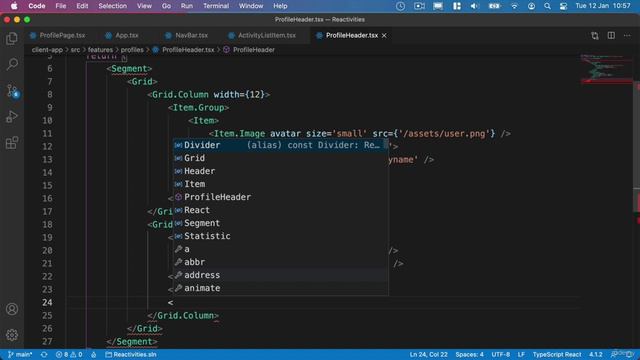Open the Terminal menu
Image resolution: width=640 pixels, height=360 pixels.
click(216, 6)
